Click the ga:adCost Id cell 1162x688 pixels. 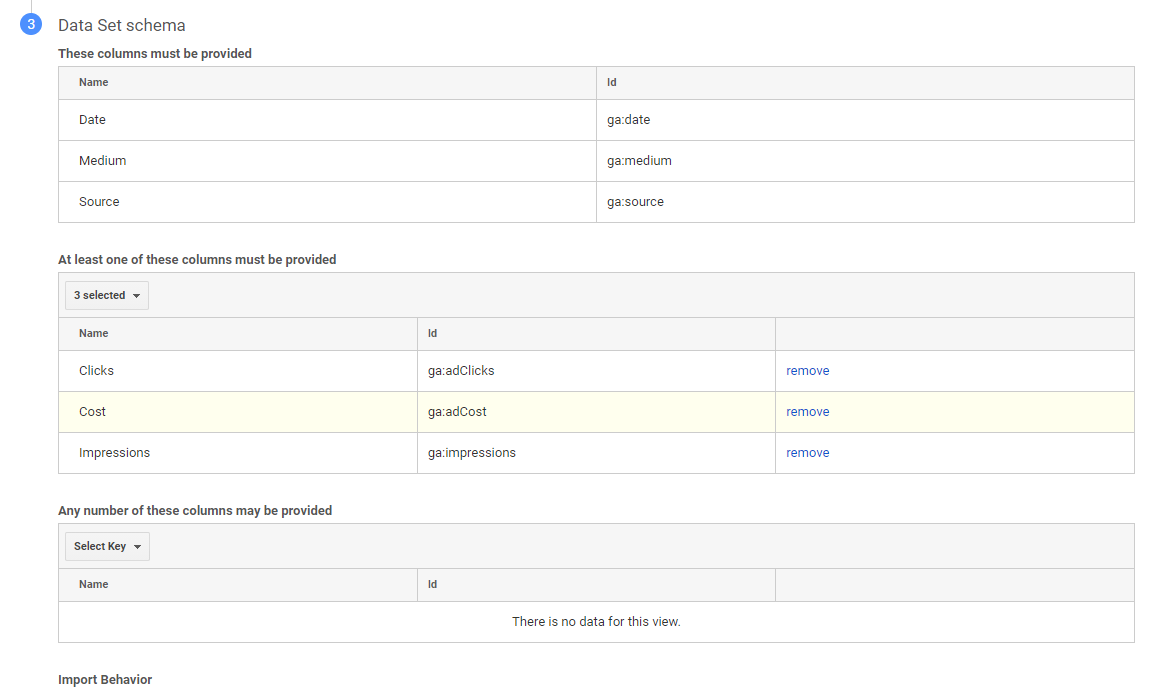(457, 412)
